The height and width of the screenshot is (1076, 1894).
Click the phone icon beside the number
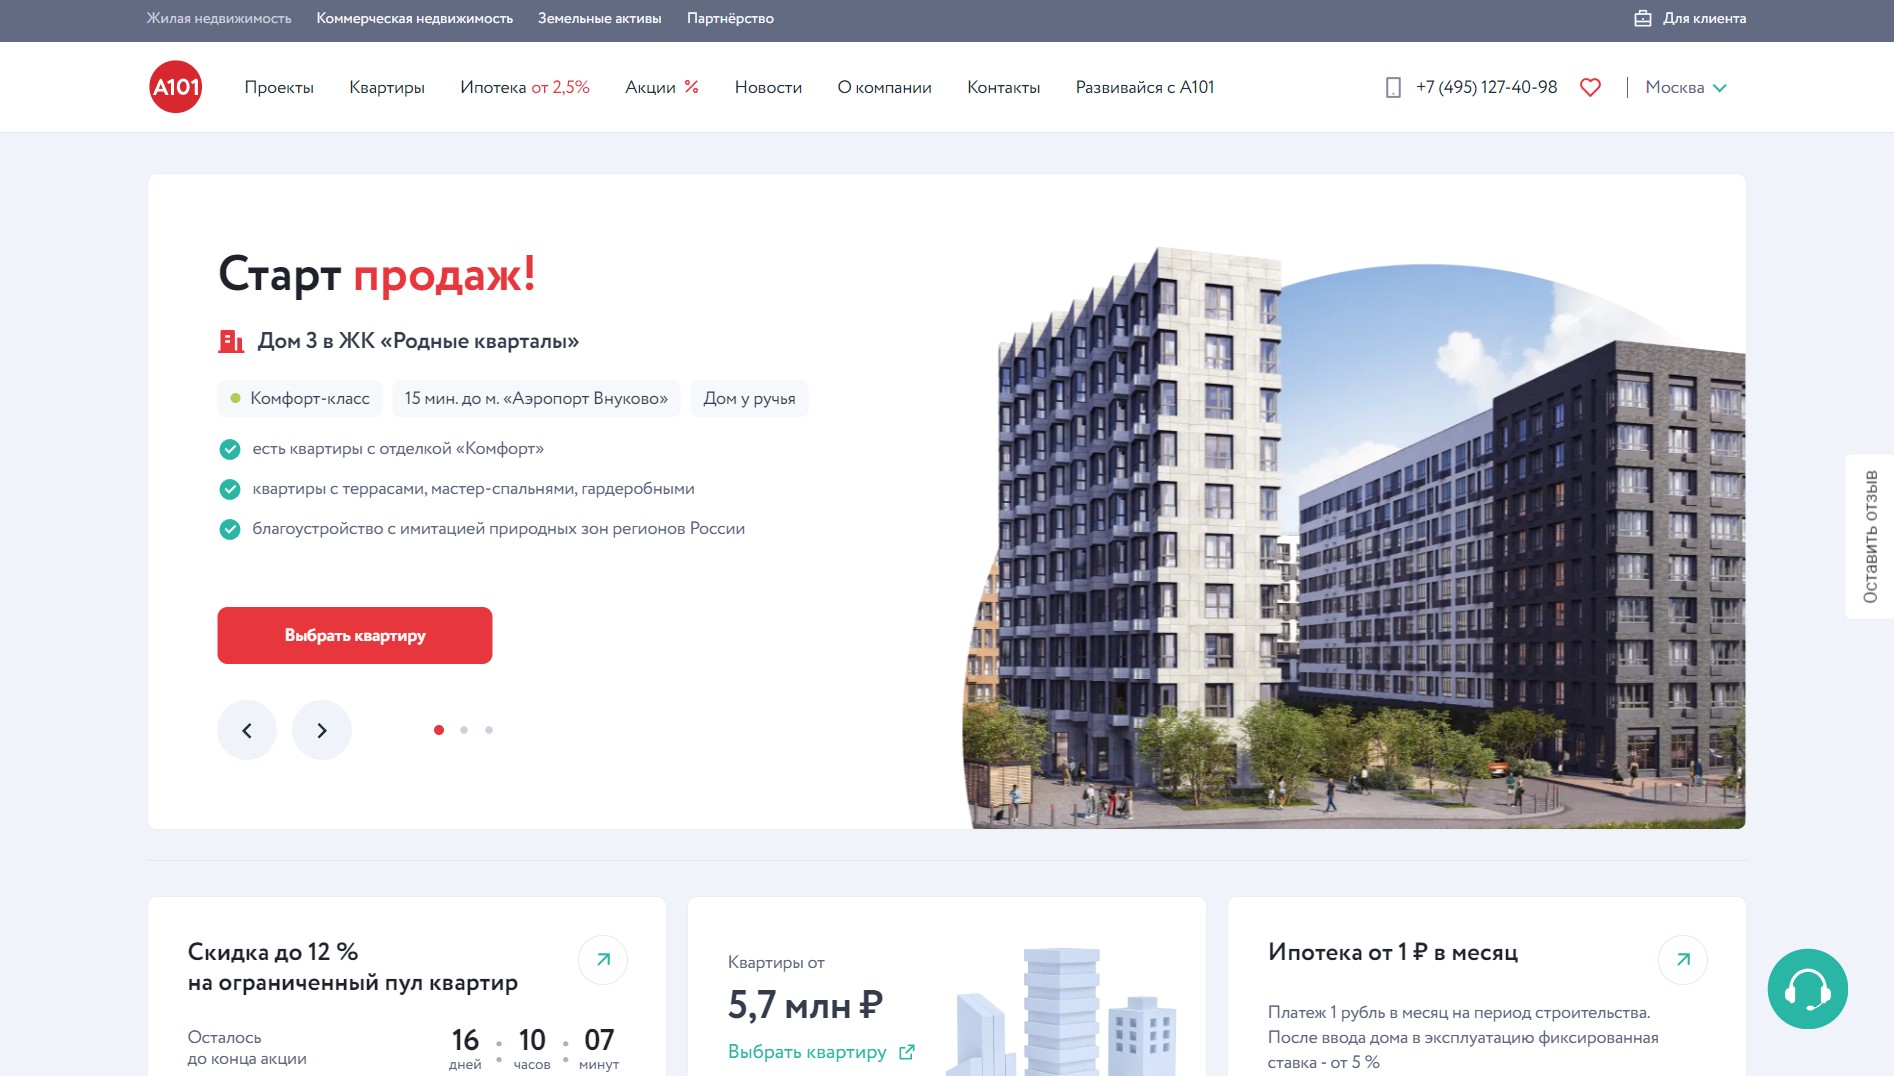pos(1393,88)
